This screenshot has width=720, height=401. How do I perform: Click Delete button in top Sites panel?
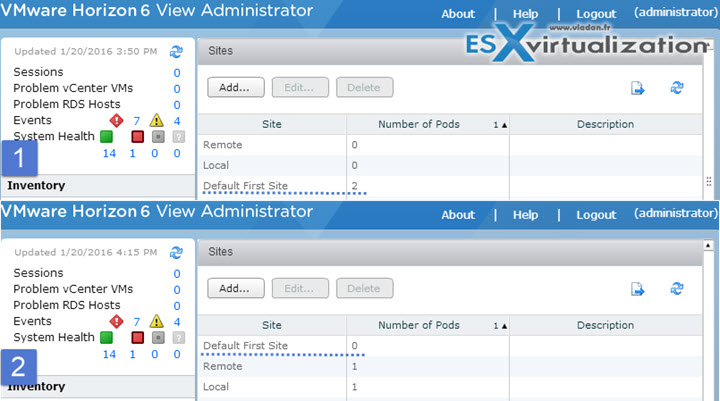coord(364,87)
